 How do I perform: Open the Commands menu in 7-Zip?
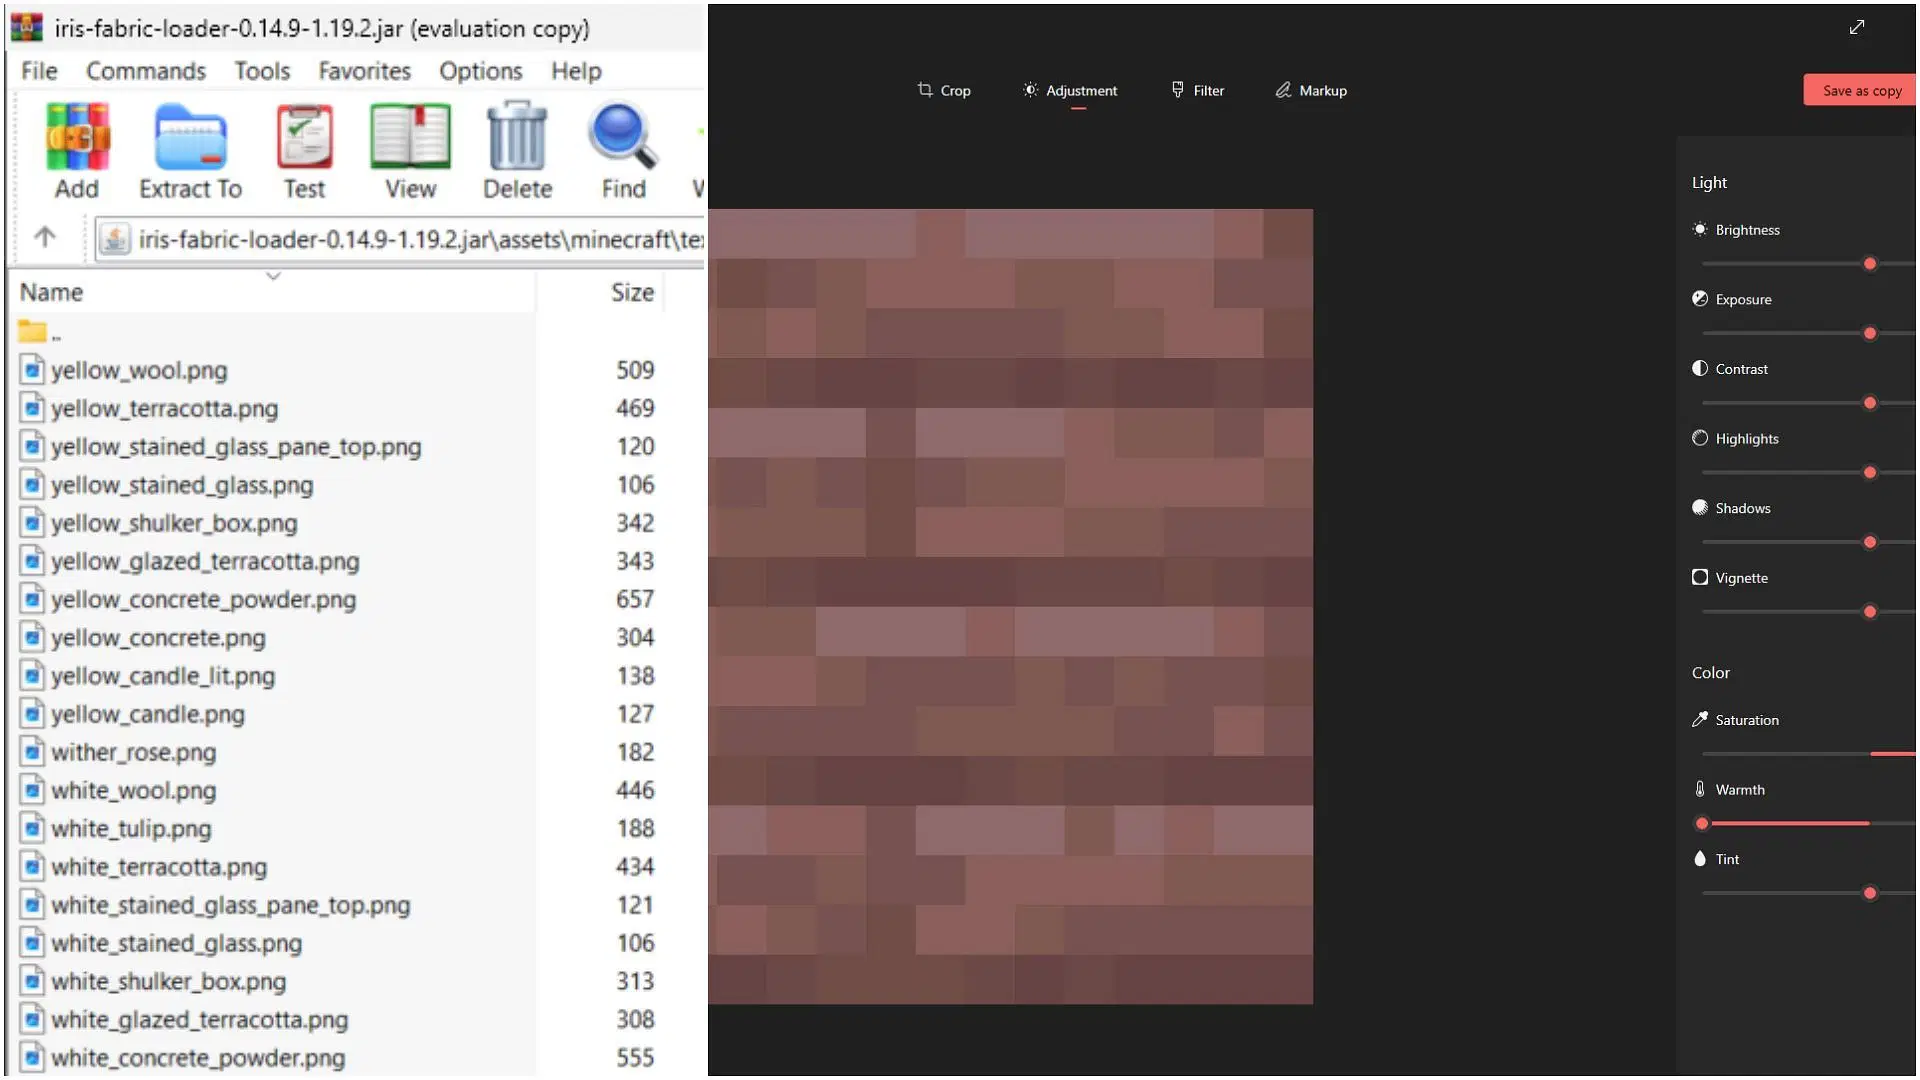click(x=146, y=70)
